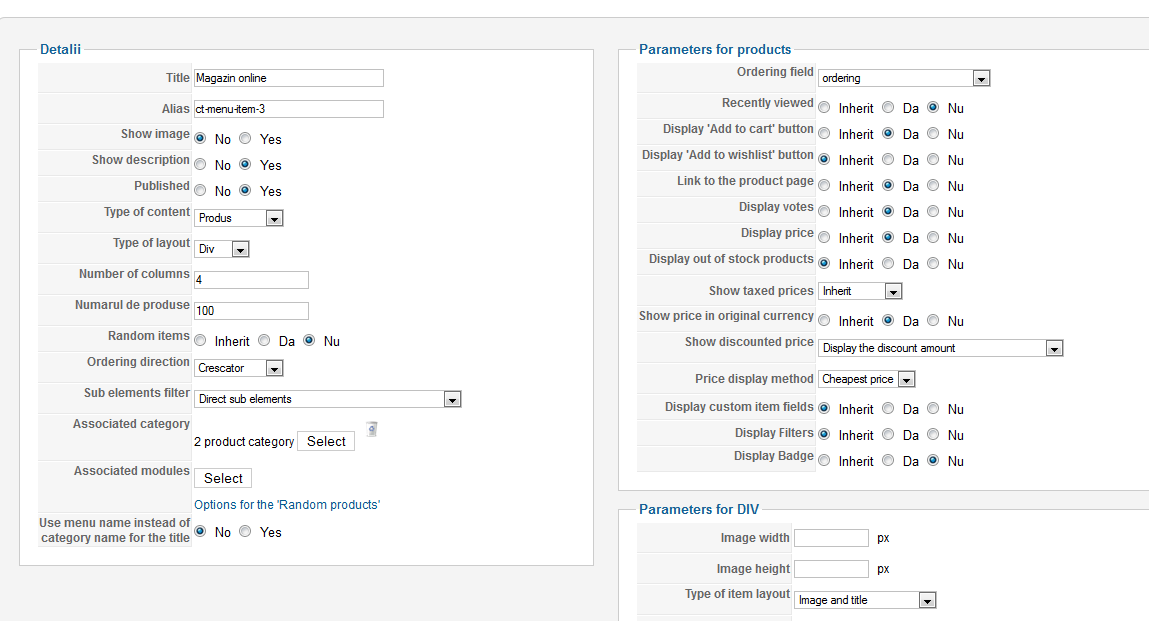Set Recently viewed to Inherit

tap(824, 108)
